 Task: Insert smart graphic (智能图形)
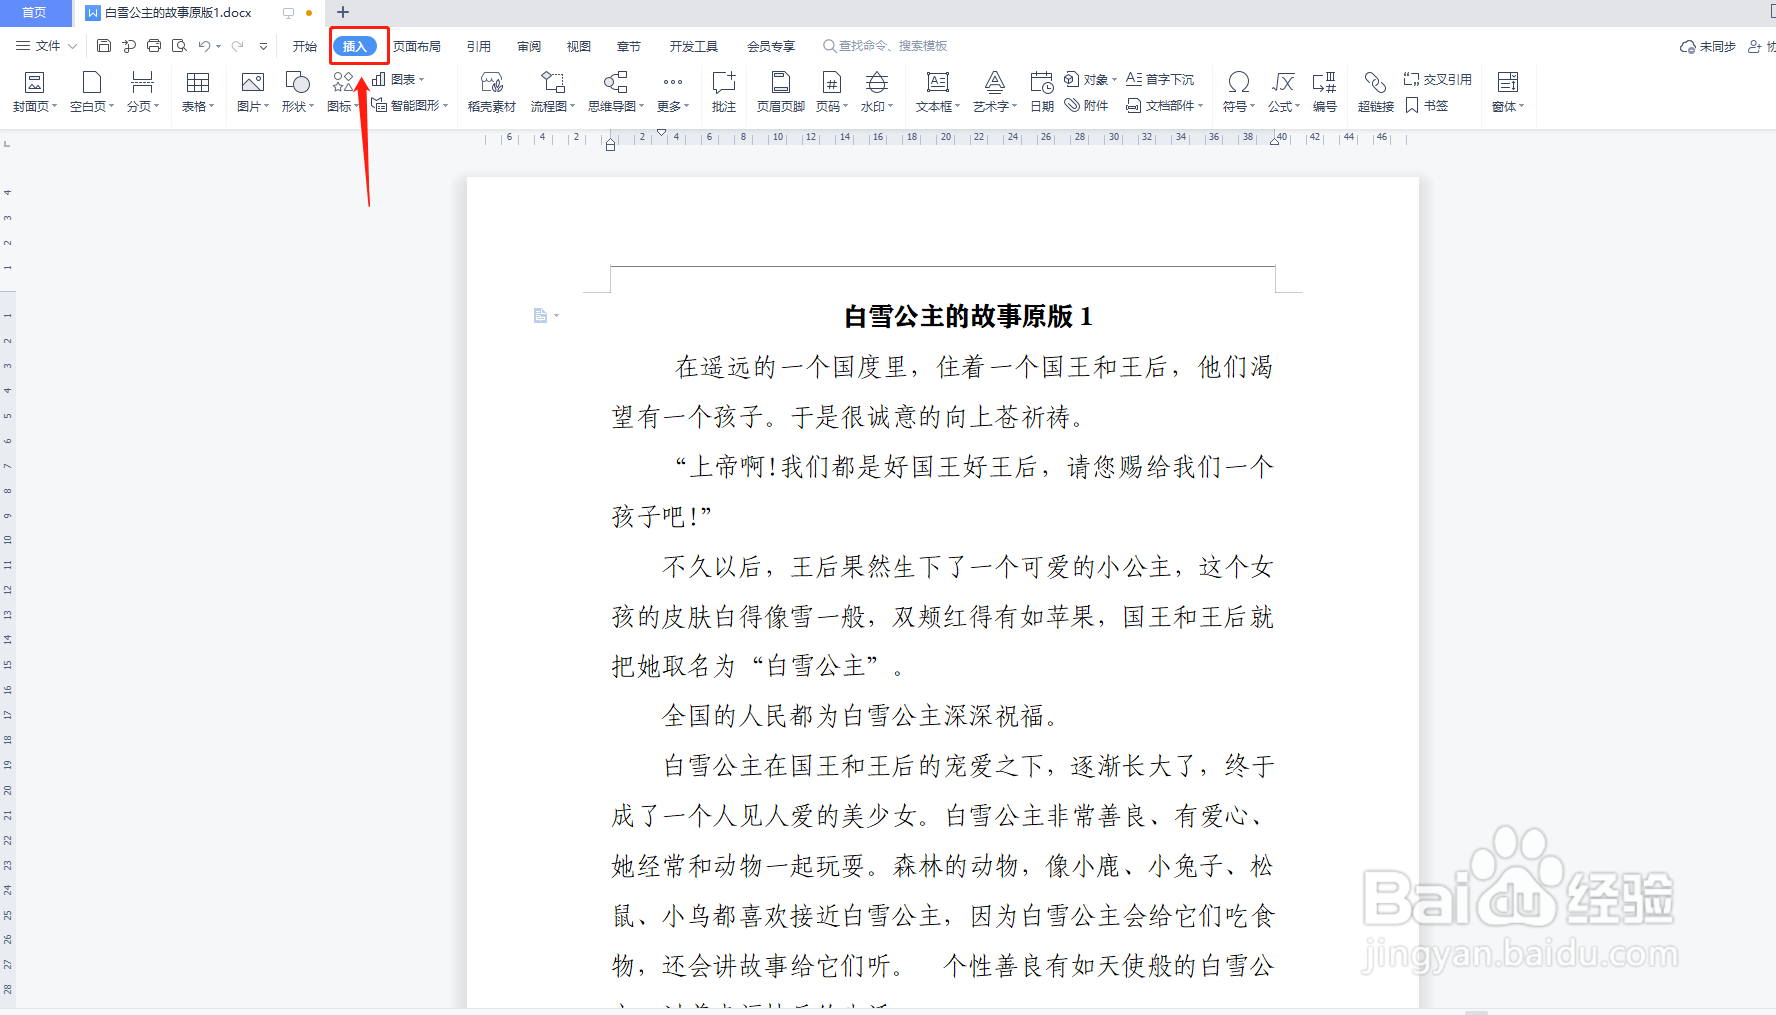pos(410,105)
